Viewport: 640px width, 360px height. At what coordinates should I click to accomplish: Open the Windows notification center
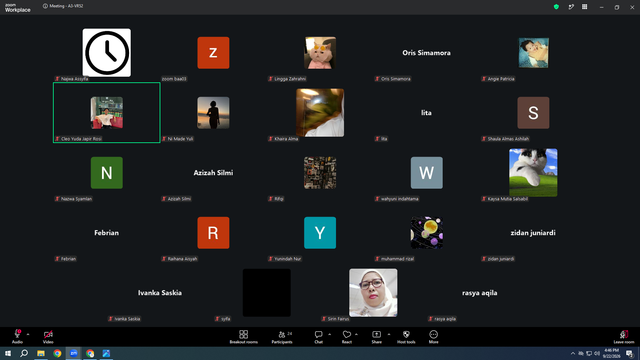tap(629, 353)
